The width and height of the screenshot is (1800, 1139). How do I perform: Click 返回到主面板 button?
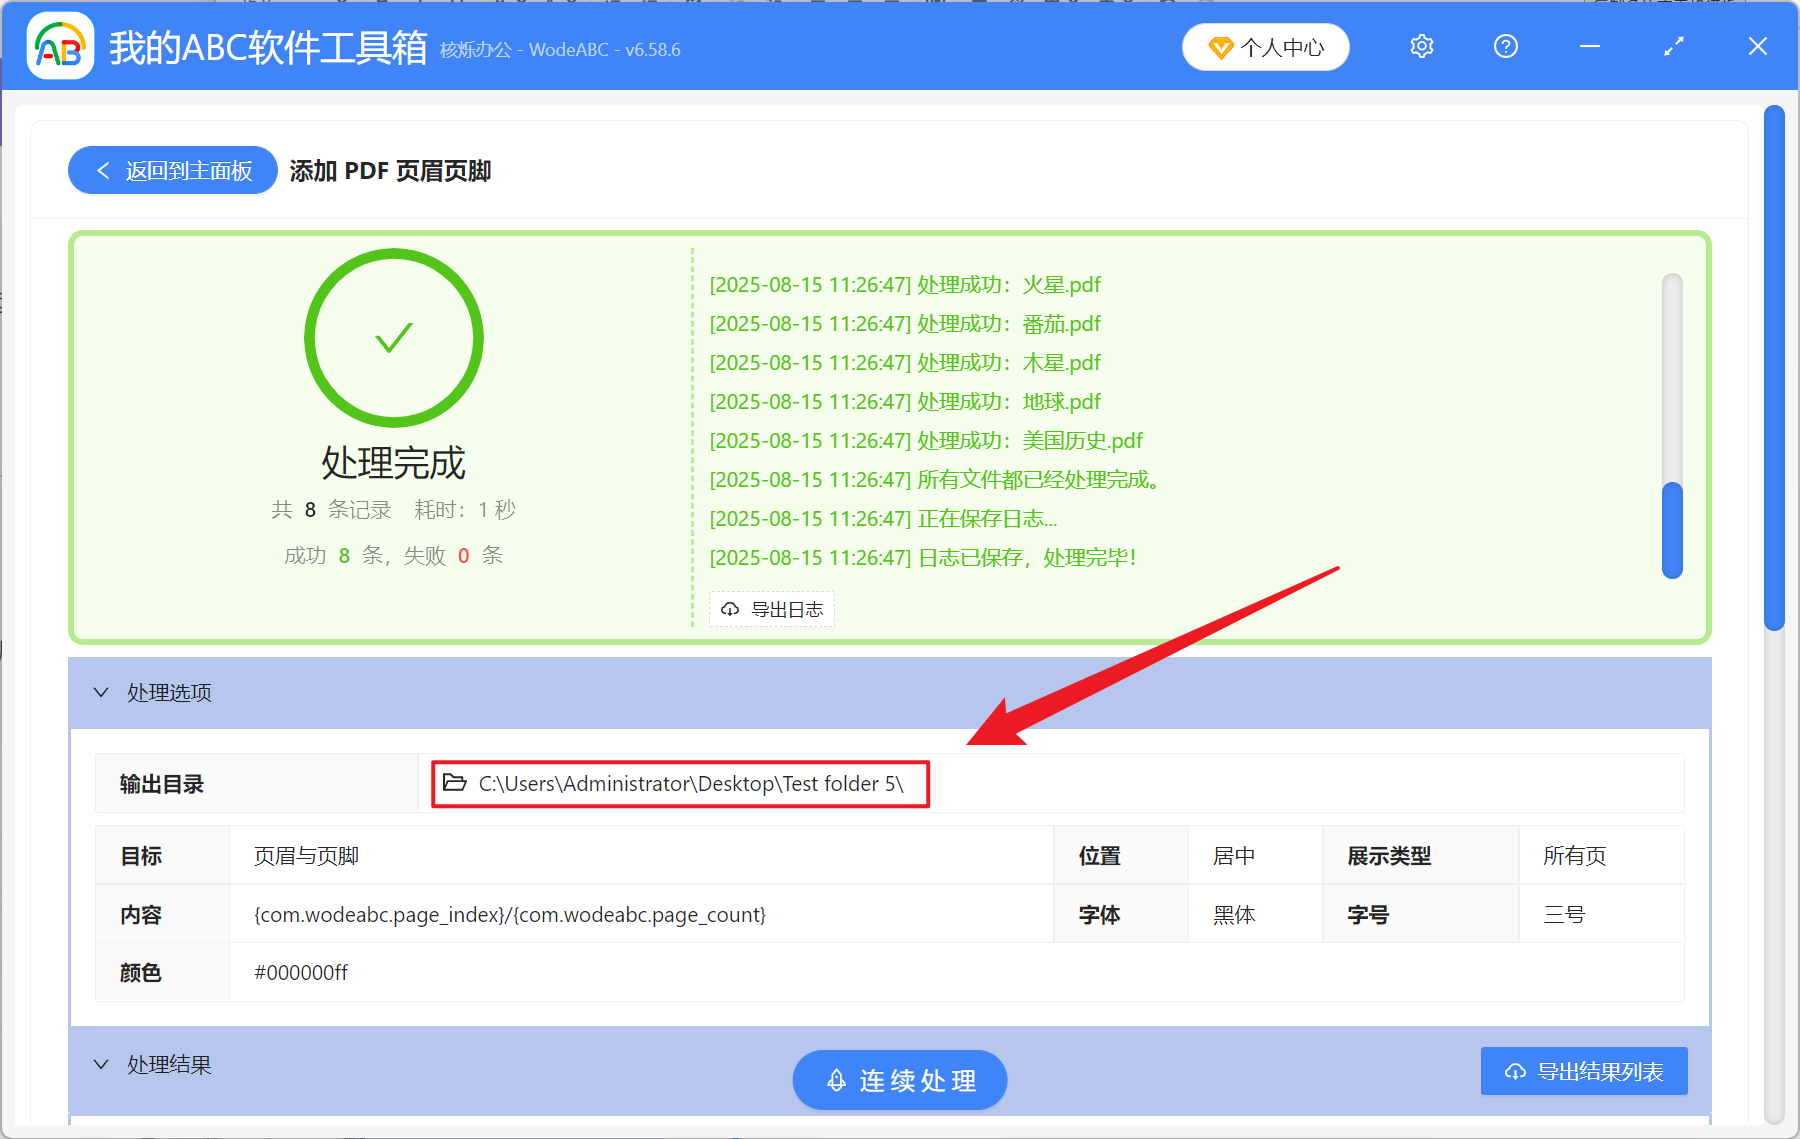pyautogui.click(x=172, y=170)
